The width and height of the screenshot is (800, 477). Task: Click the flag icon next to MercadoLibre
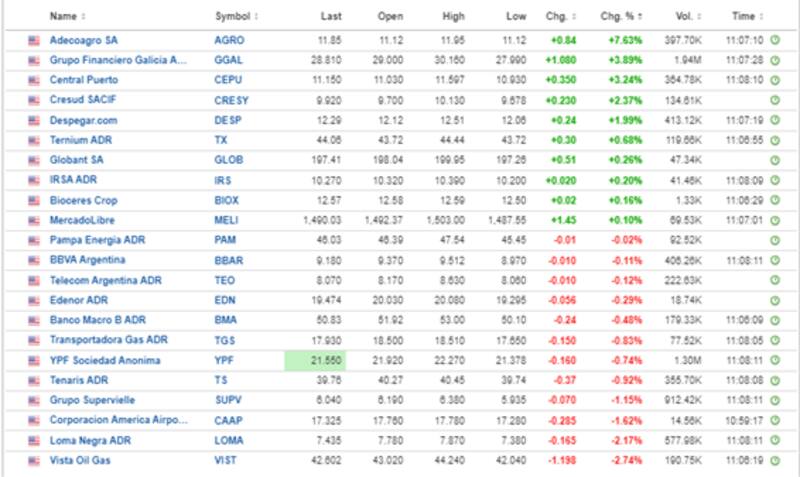[x=34, y=220]
